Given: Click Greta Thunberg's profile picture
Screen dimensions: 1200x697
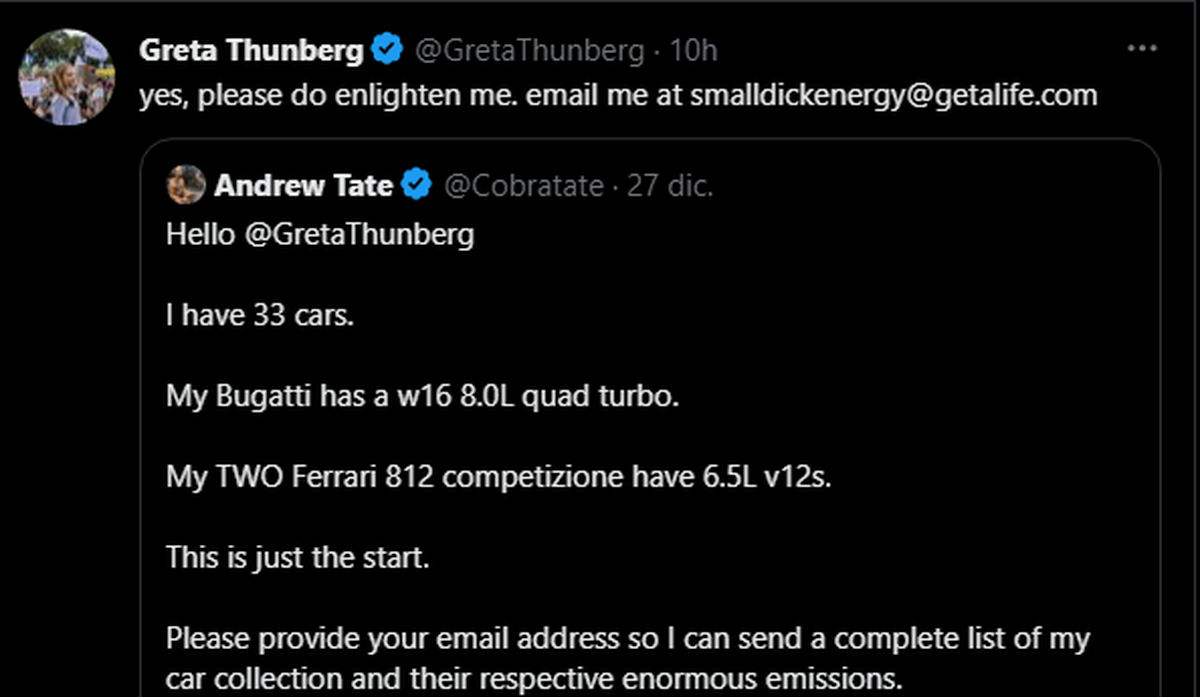Looking at the screenshot, I should [68, 76].
